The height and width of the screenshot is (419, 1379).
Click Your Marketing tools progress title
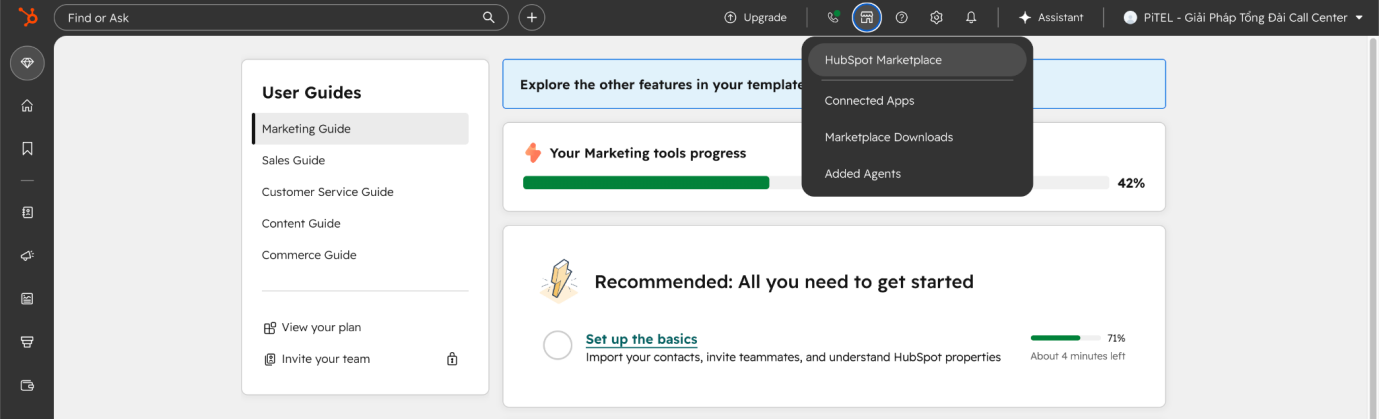tap(648, 153)
